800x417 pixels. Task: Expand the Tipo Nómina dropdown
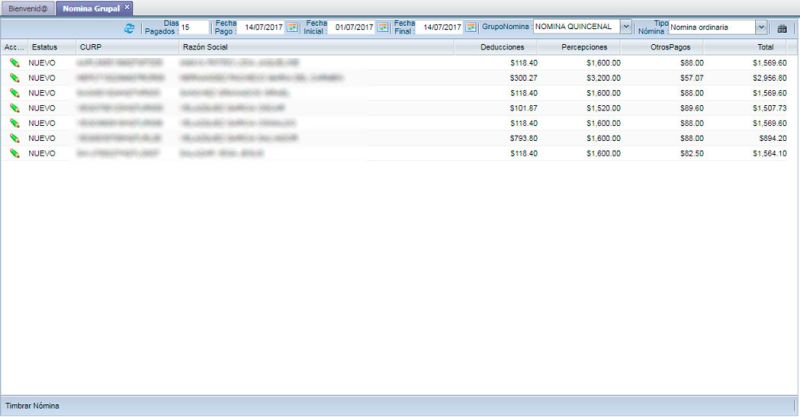(762, 28)
